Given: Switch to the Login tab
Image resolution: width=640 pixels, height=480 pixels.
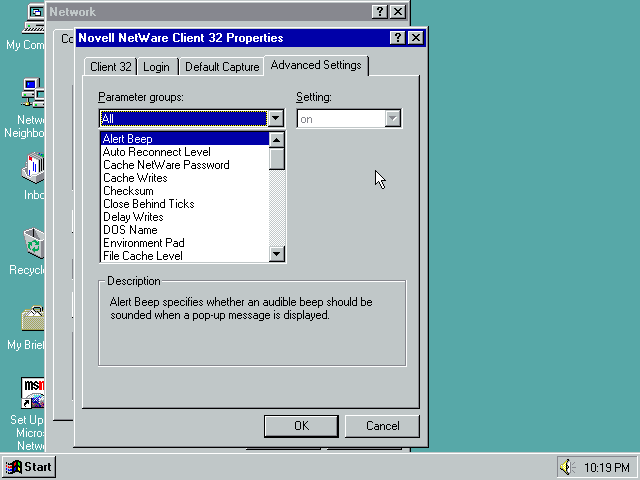Looking at the screenshot, I should 156,67.
